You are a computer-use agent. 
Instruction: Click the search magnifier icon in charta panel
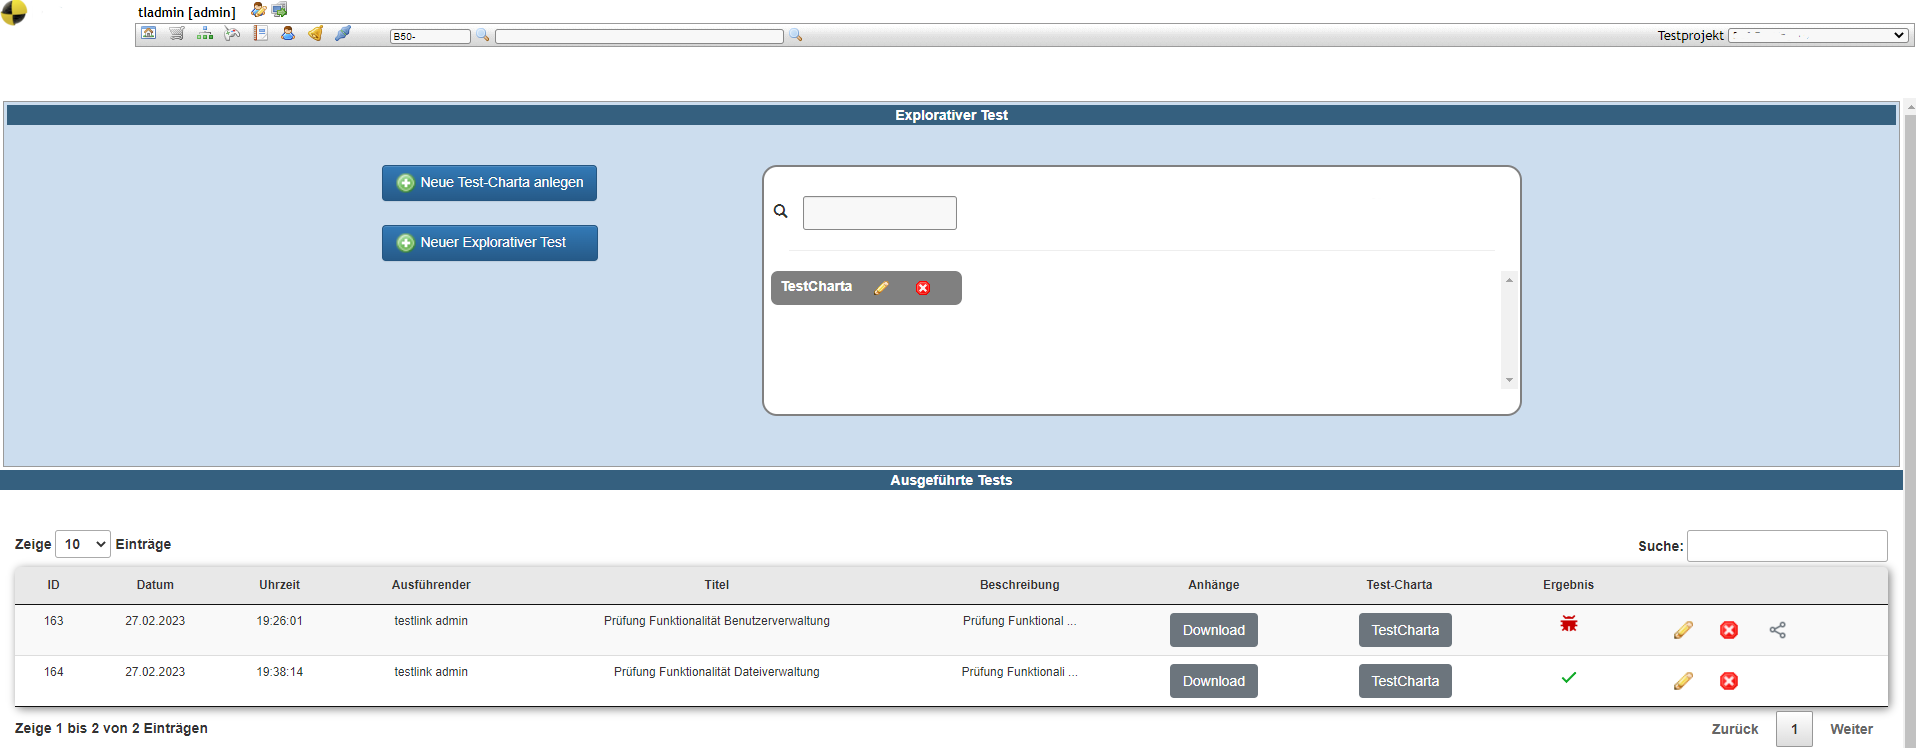pos(781,211)
